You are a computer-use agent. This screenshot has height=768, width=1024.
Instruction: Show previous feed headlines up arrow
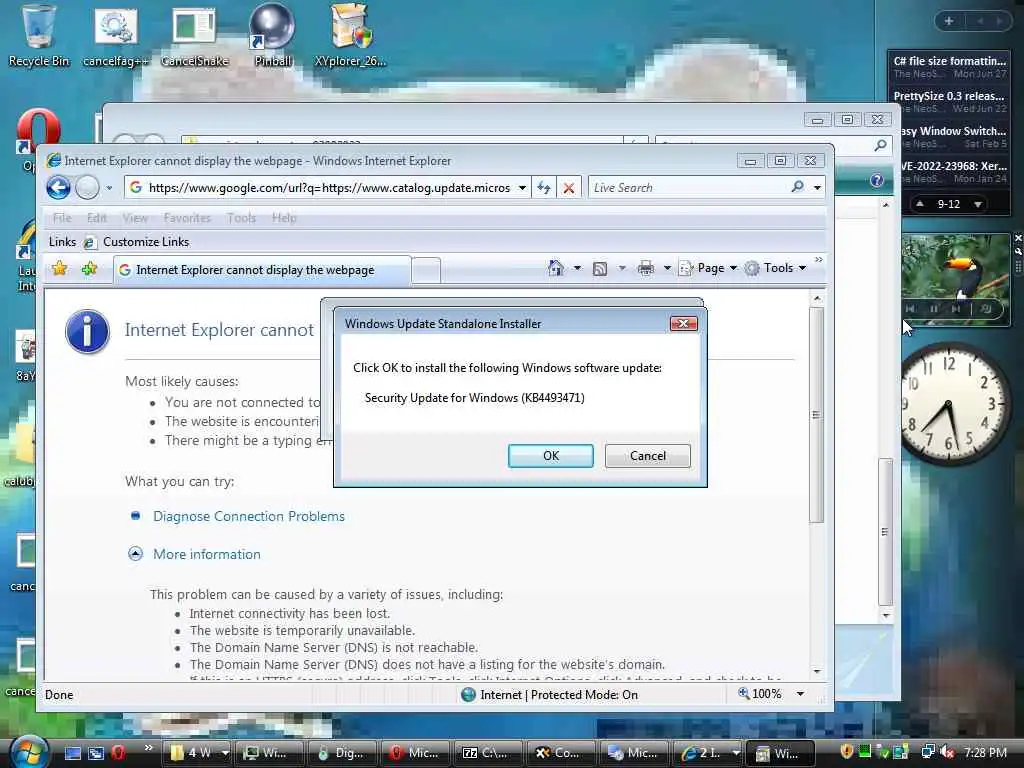click(x=920, y=204)
